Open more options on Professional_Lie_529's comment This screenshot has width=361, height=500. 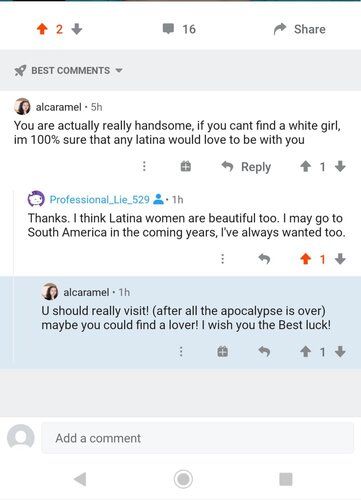(223, 259)
